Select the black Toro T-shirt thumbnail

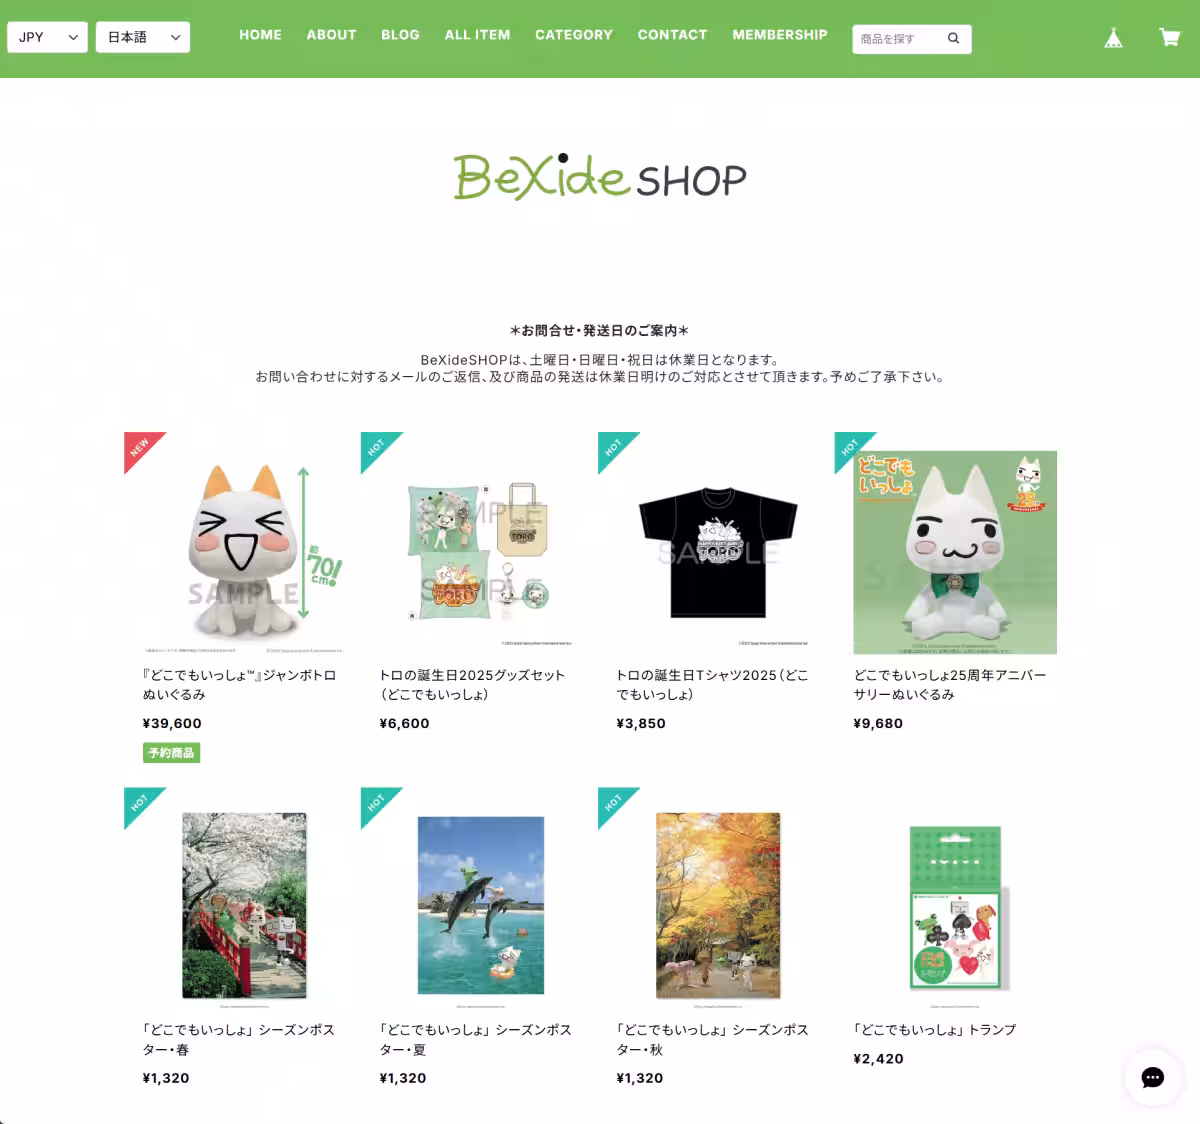(718, 552)
